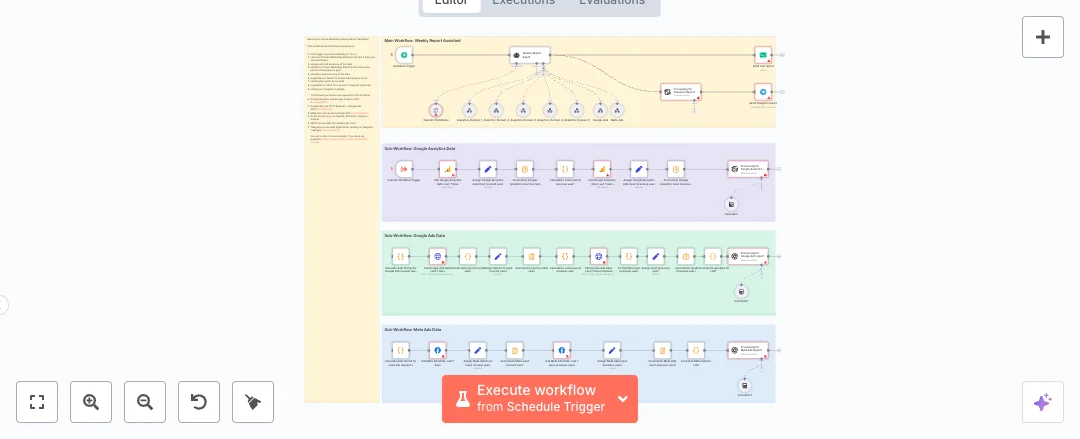Open the AI assistant sparkle button
The width and height of the screenshot is (1080, 439).
[1042, 402]
